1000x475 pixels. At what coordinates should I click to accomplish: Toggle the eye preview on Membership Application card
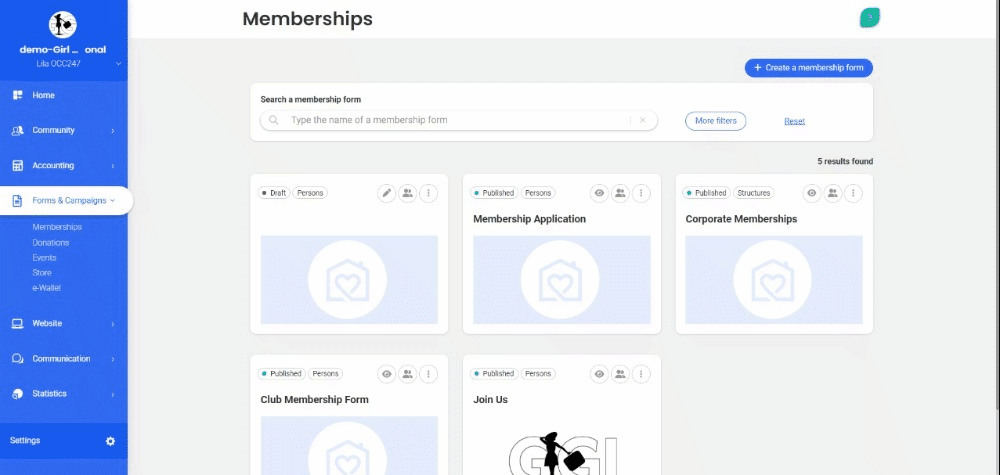[x=599, y=193]
